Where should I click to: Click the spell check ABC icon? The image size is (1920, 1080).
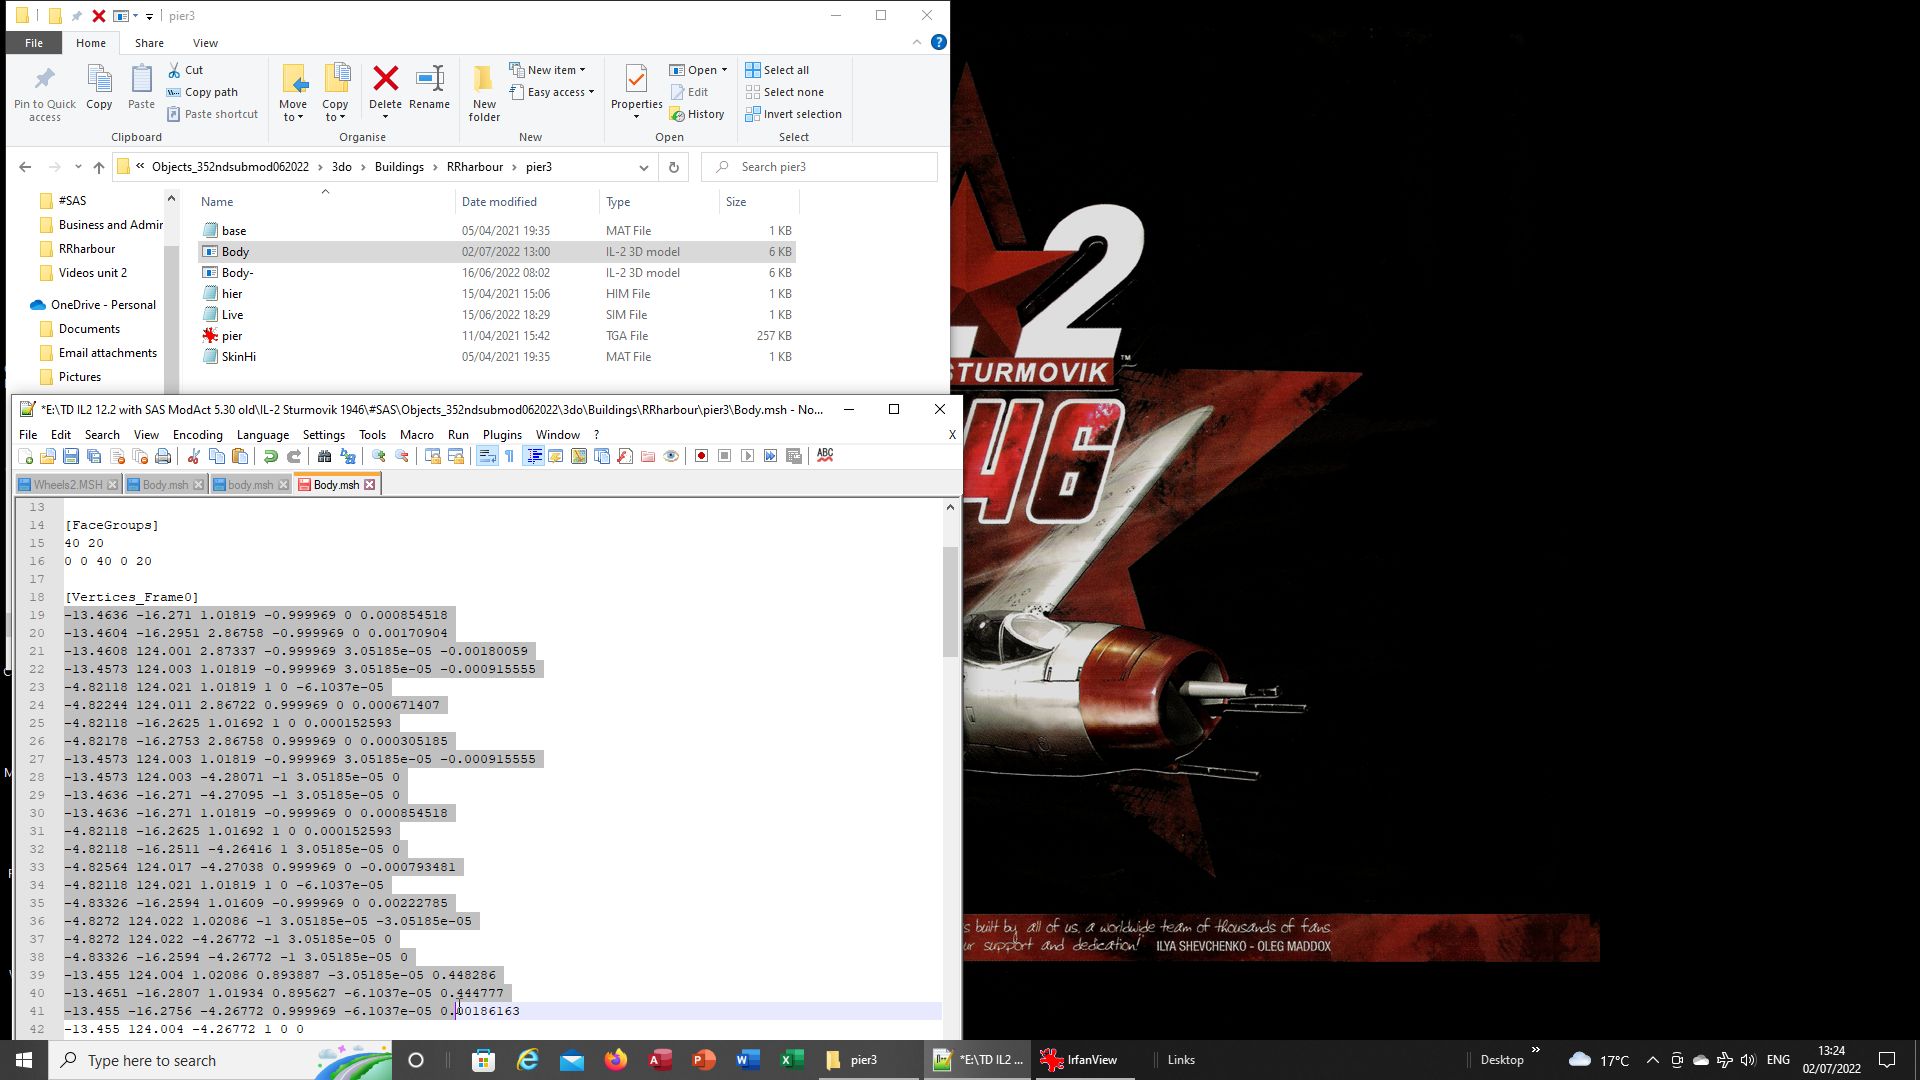(825, 455)
